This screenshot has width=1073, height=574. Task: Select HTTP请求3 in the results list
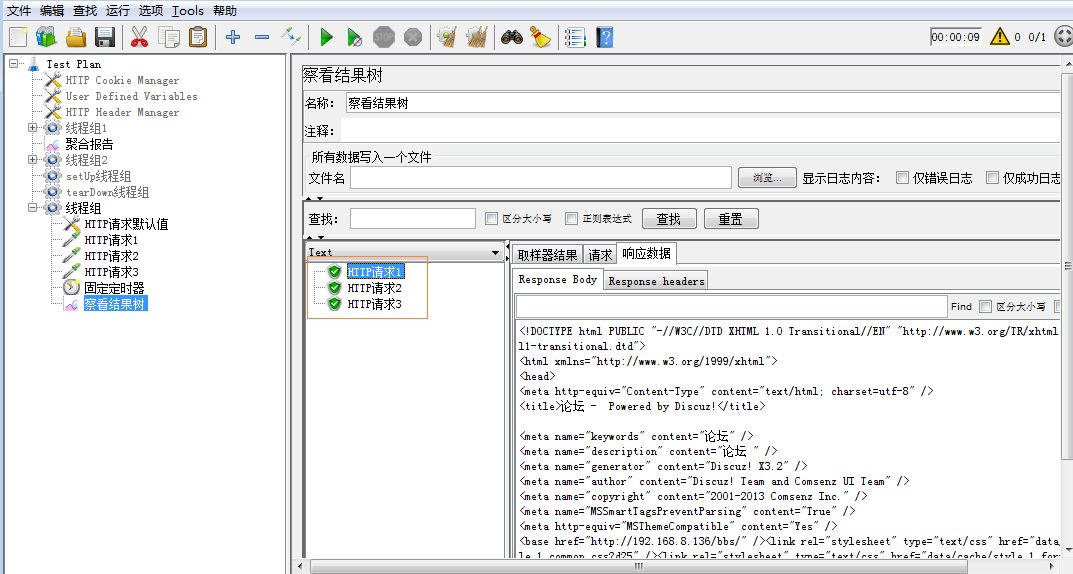(374, 304)
